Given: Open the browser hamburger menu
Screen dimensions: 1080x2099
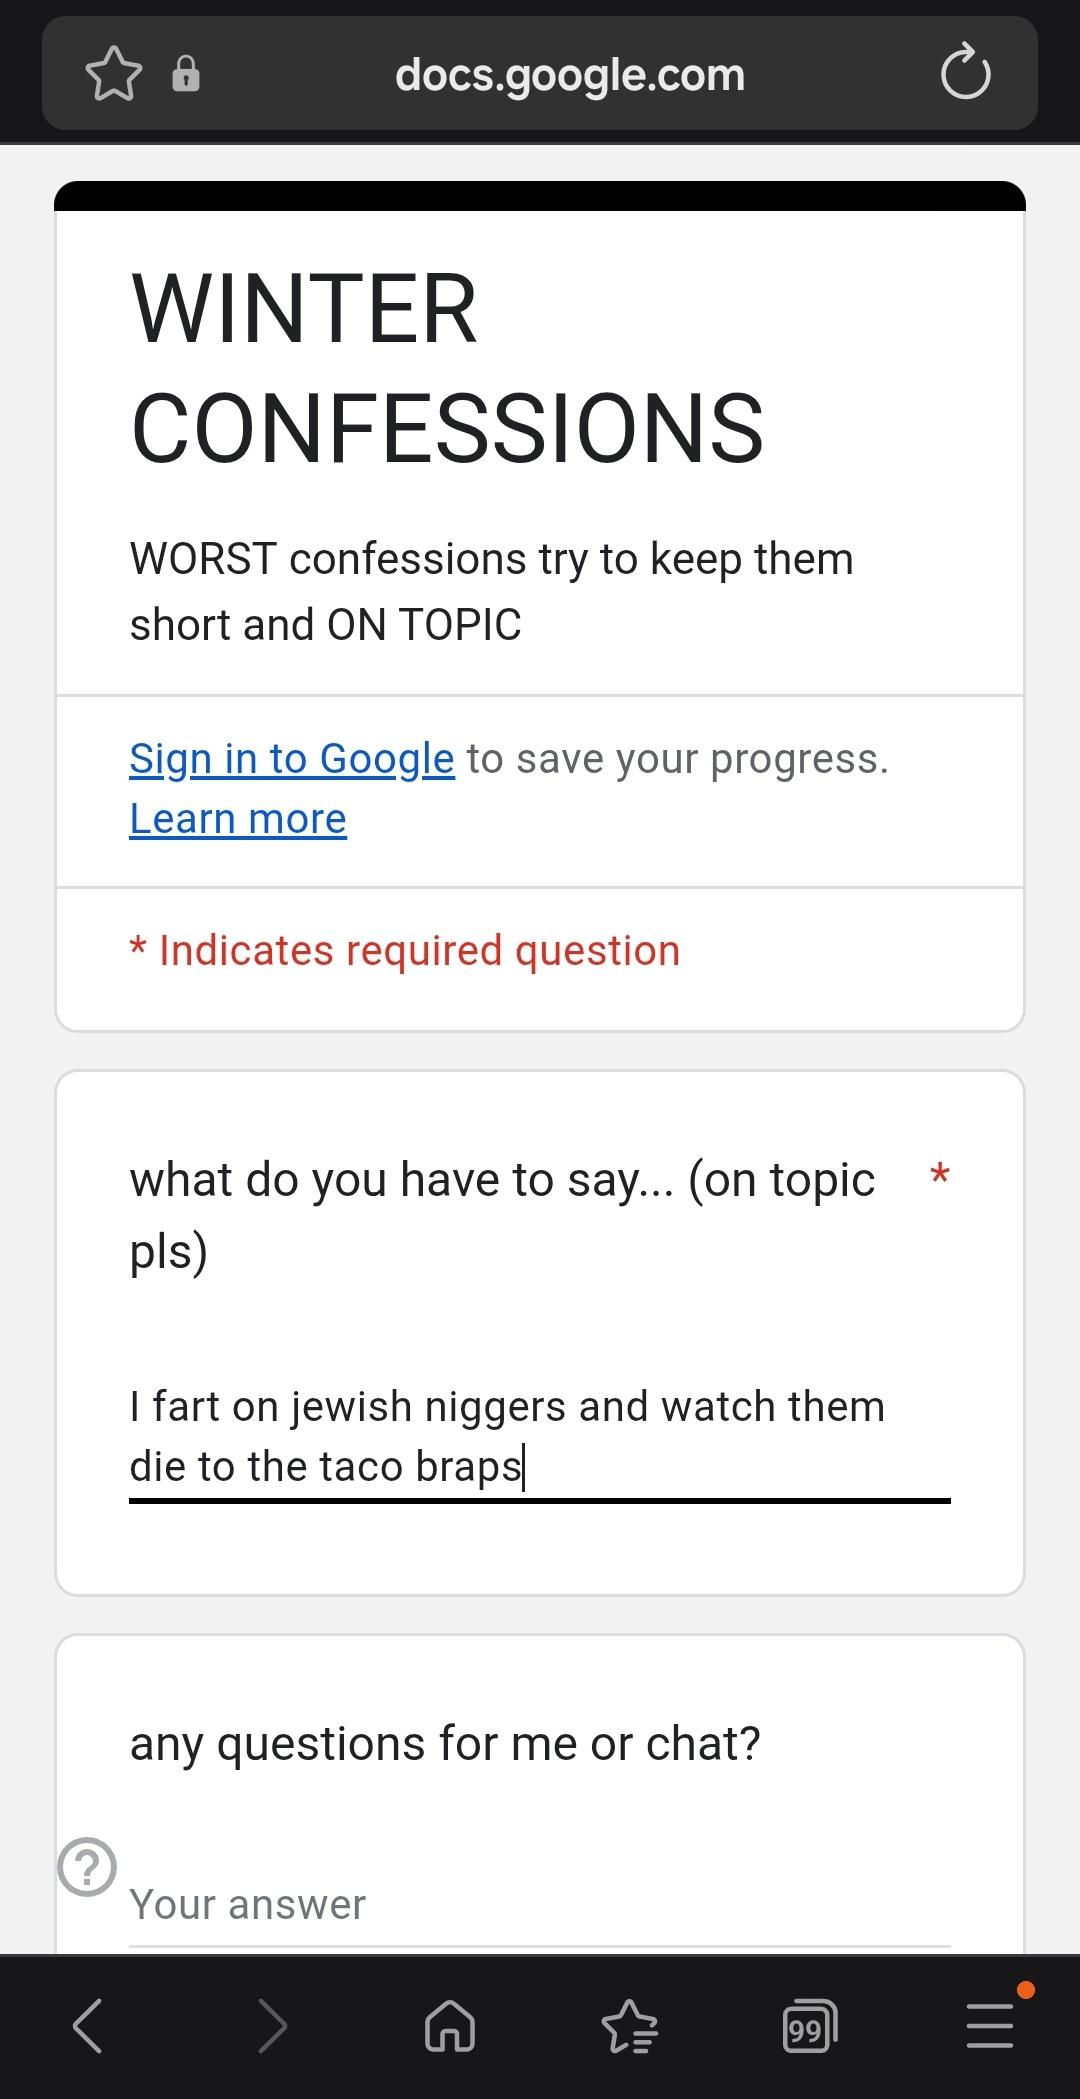Looking at the screenshot, I should [x=990, y=2026].
